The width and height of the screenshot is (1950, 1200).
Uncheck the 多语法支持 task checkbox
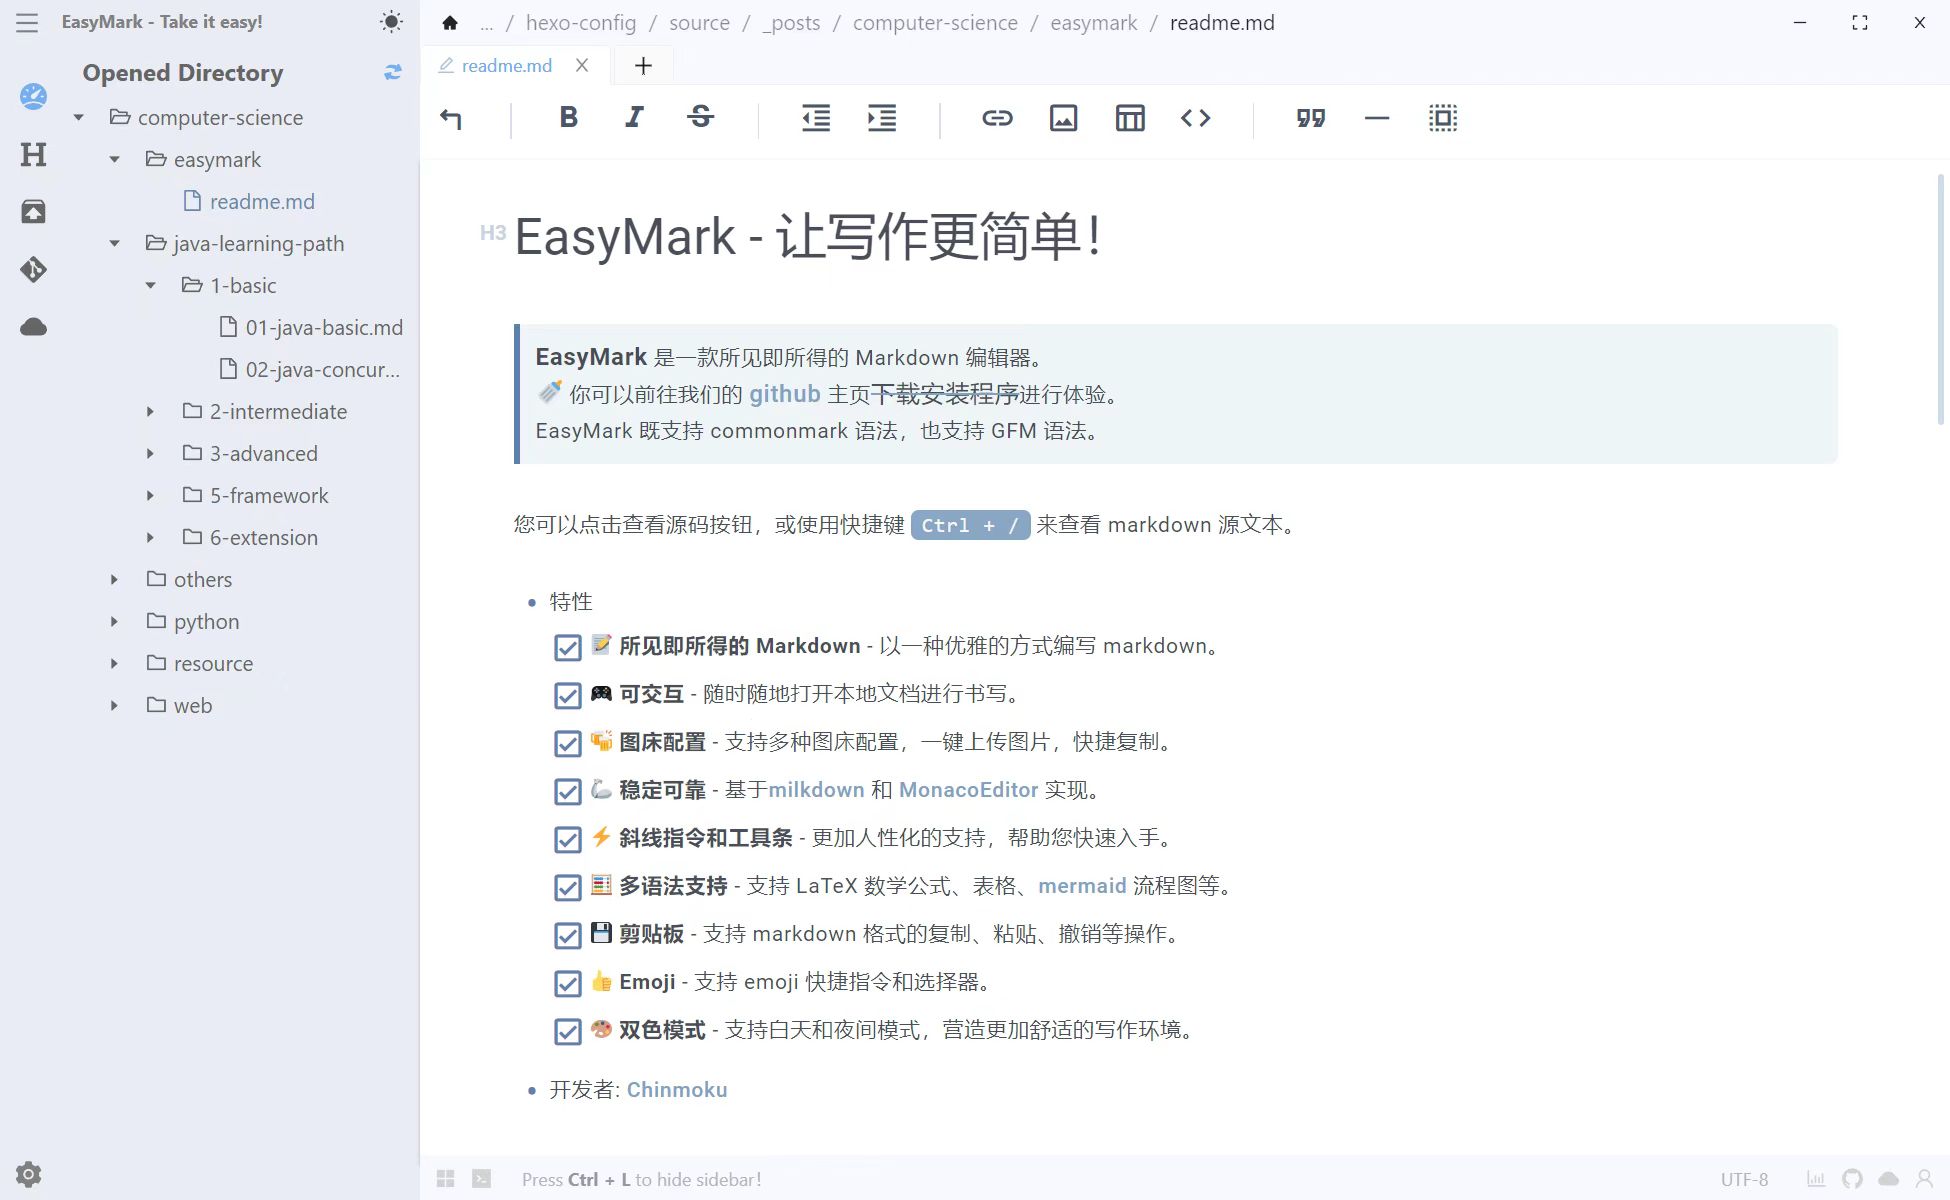pos(567,887)
